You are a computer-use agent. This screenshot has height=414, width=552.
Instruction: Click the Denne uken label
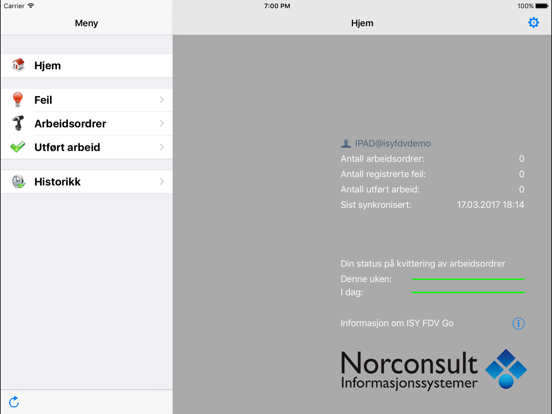(366, 279)
